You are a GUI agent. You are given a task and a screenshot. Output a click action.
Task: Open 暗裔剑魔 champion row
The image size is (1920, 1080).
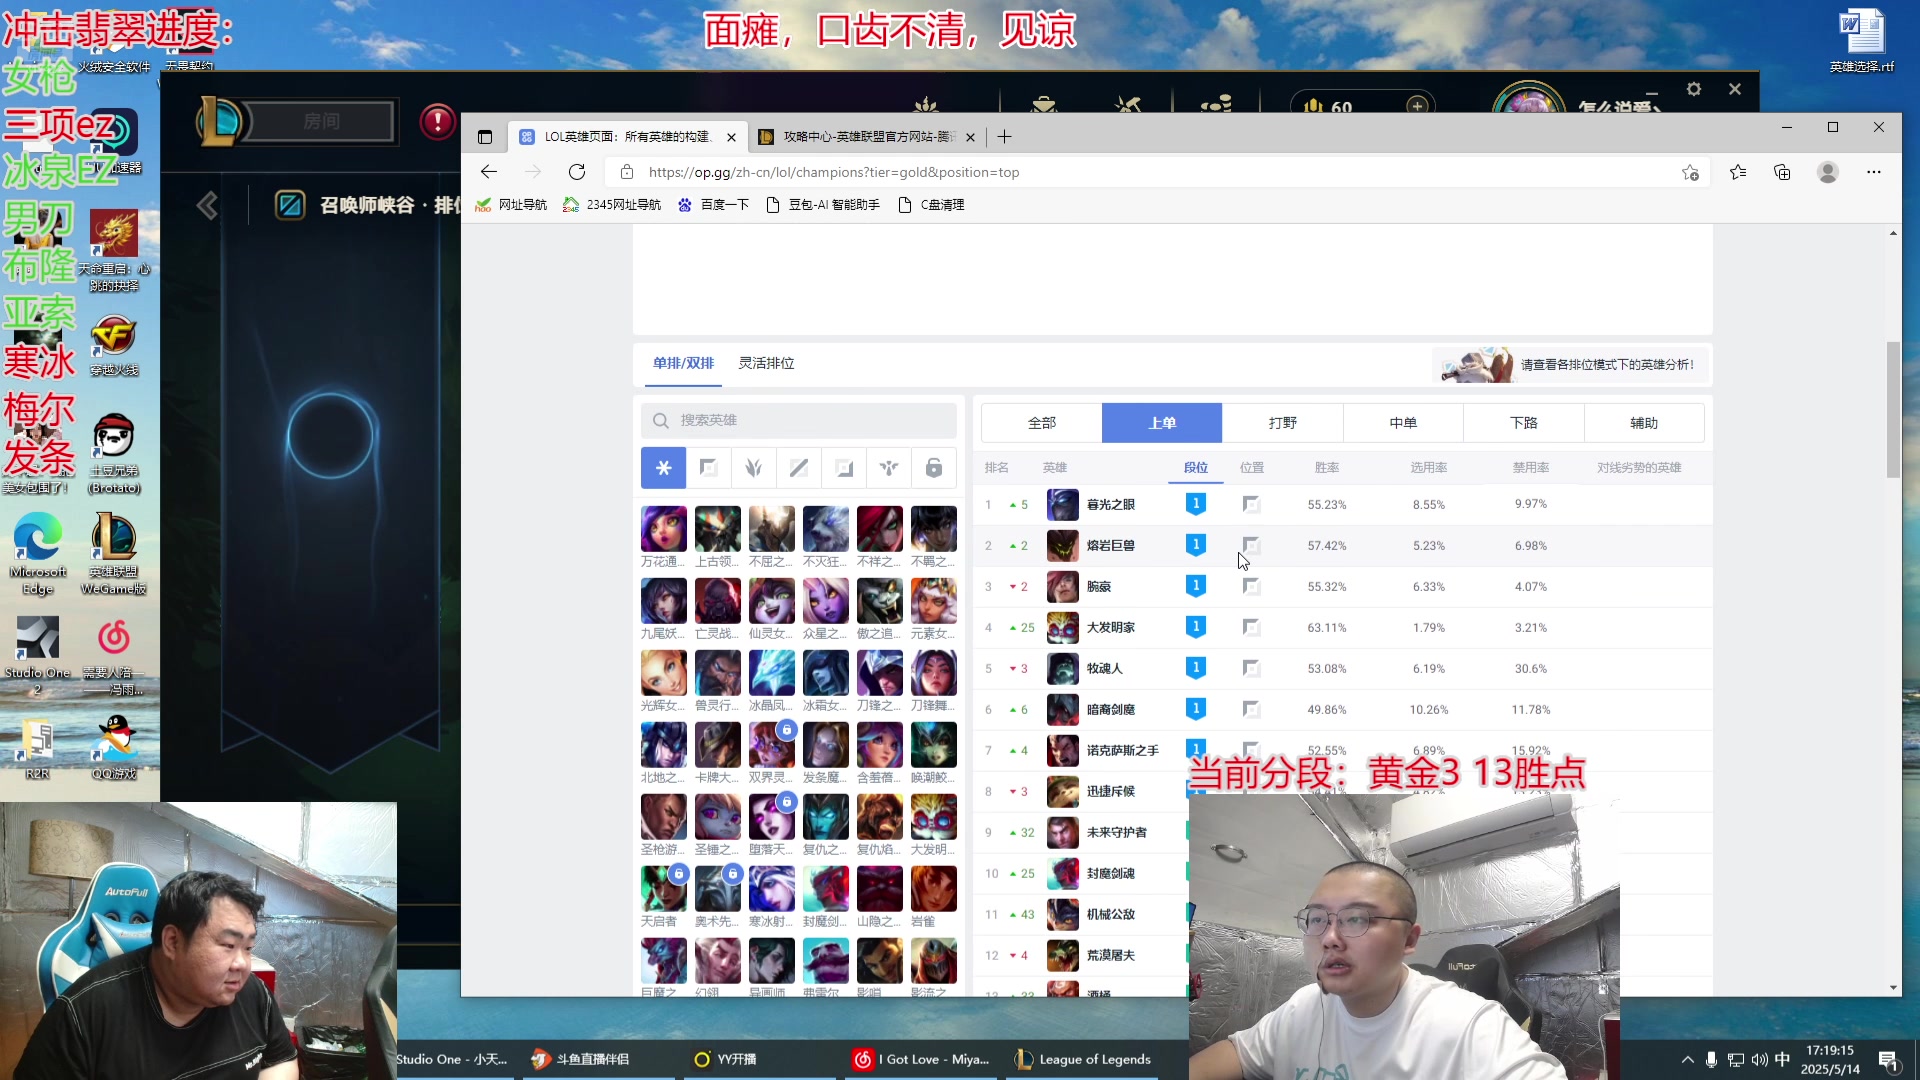click(1343, 710)
